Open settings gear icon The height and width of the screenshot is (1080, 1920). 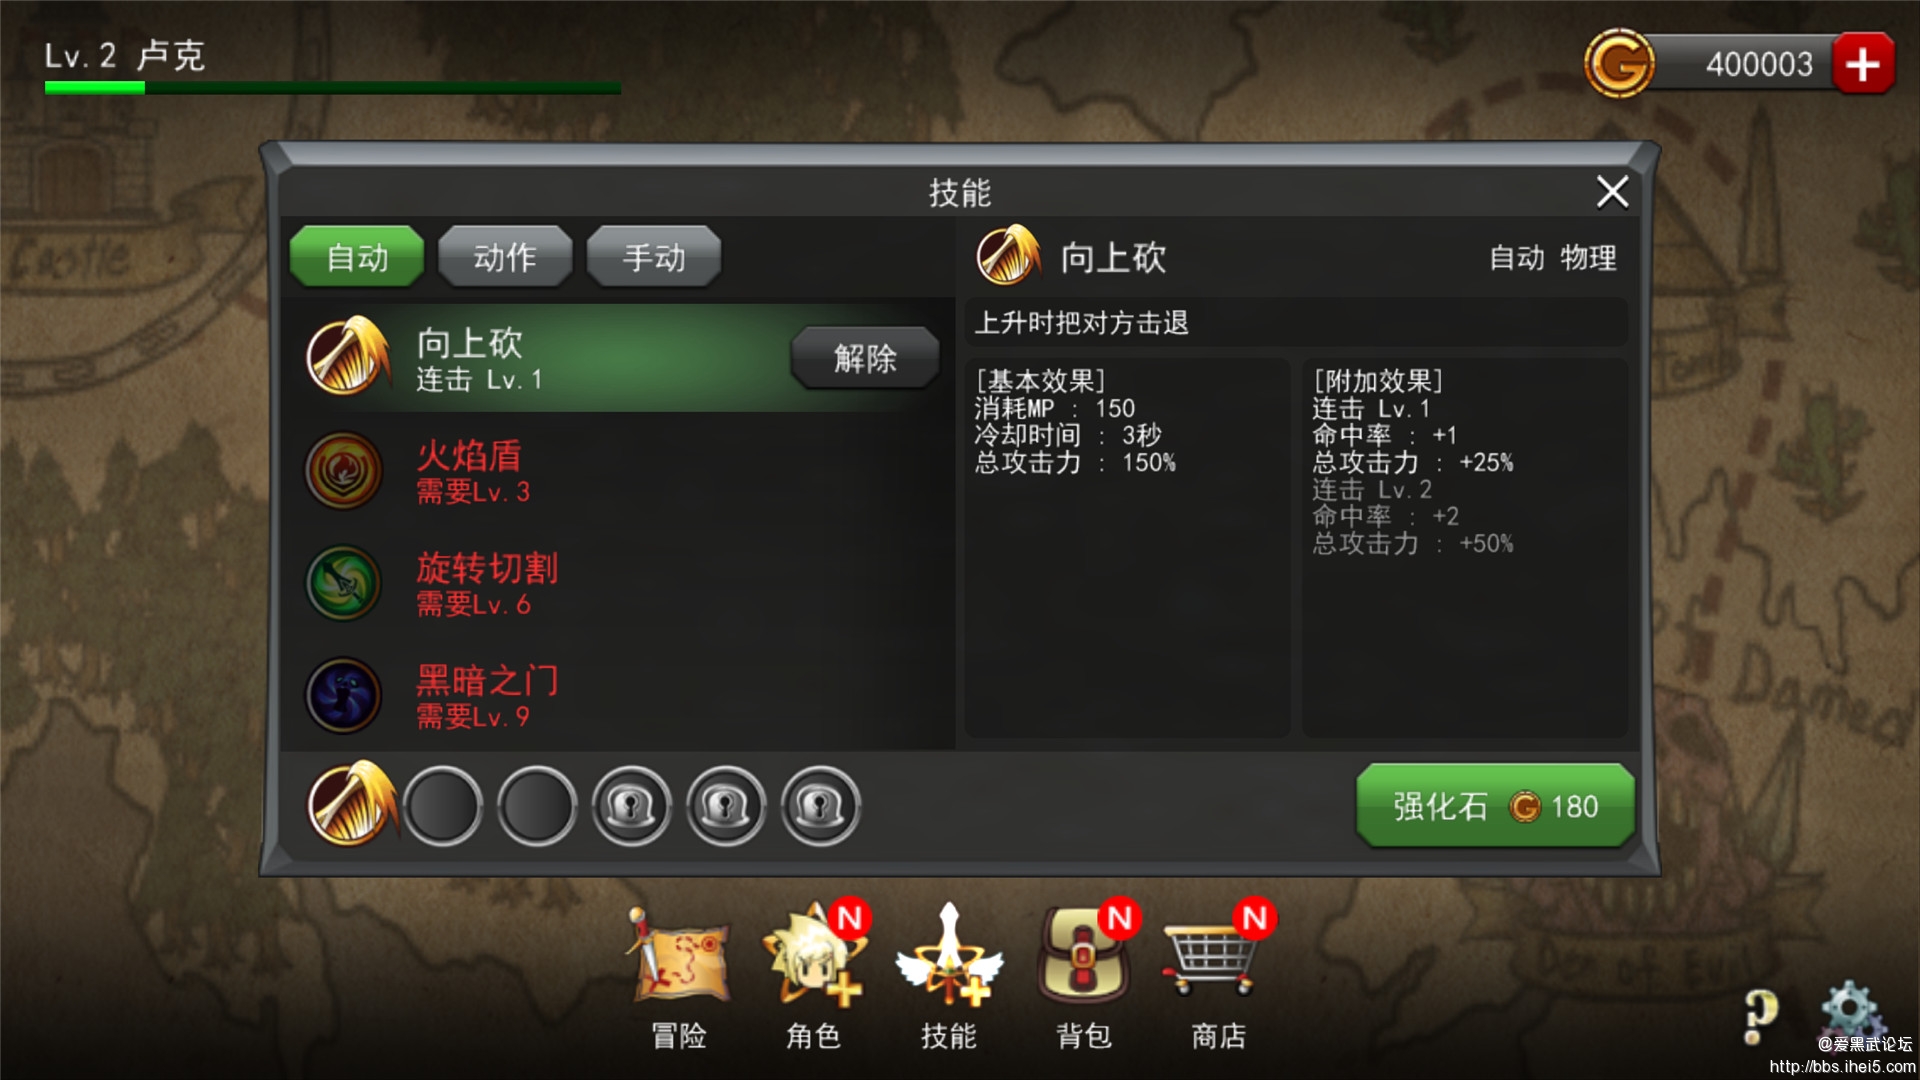click(x=1850, y=1010)
